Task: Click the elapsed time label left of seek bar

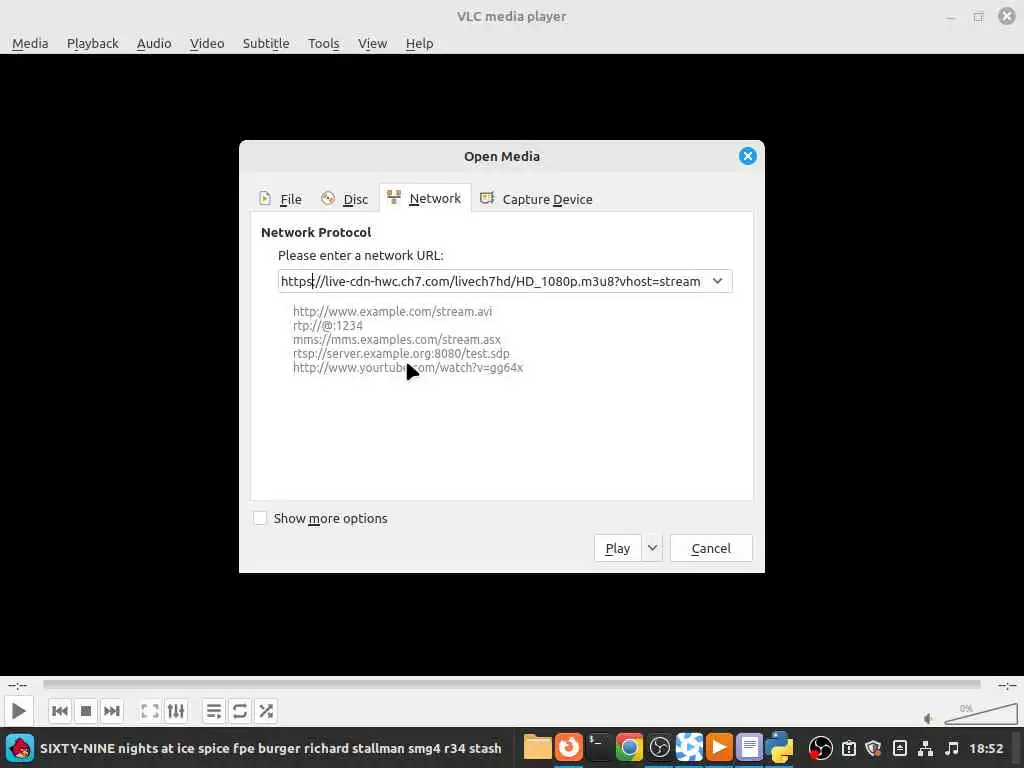Action: point(18,685)
